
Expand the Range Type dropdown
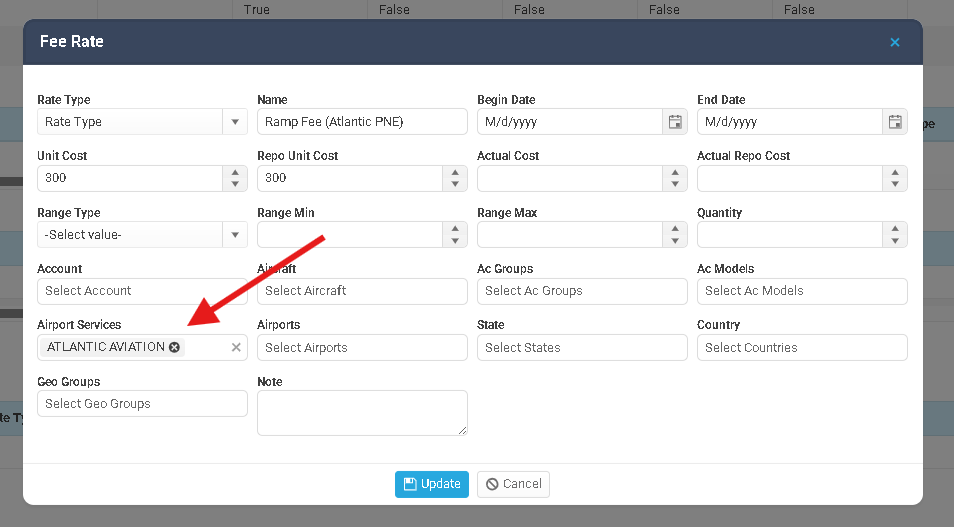click(x=235, y=235)
